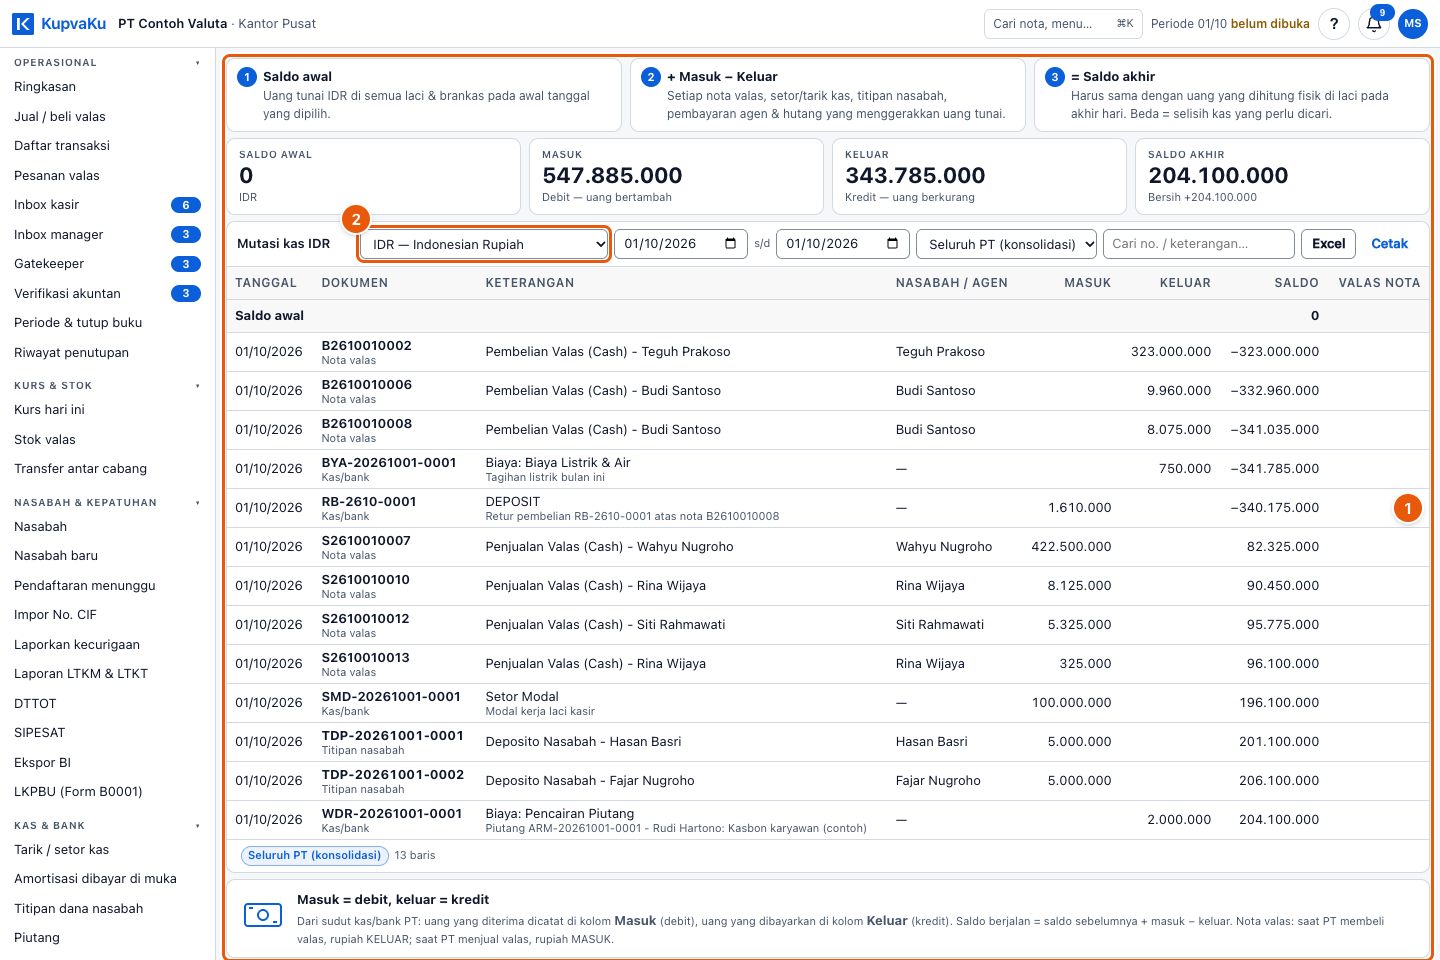The height and width of the screenshot is (960, 1440).
Task: Open calendar picker on start date field
Action: (x=730, y=244)
